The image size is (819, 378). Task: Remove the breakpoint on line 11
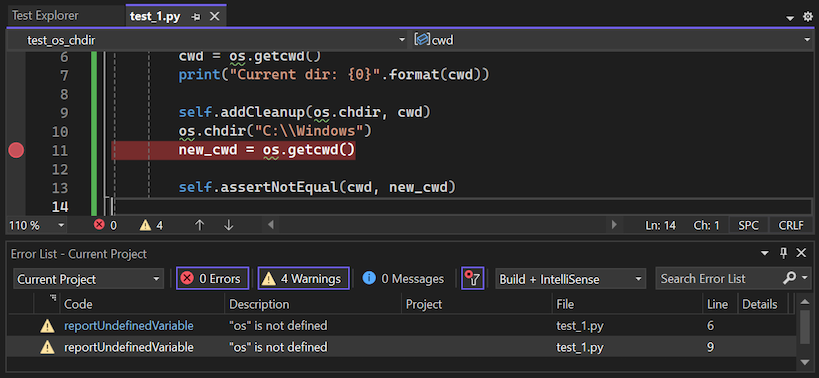pyautogui.click(x=16, y=151)
